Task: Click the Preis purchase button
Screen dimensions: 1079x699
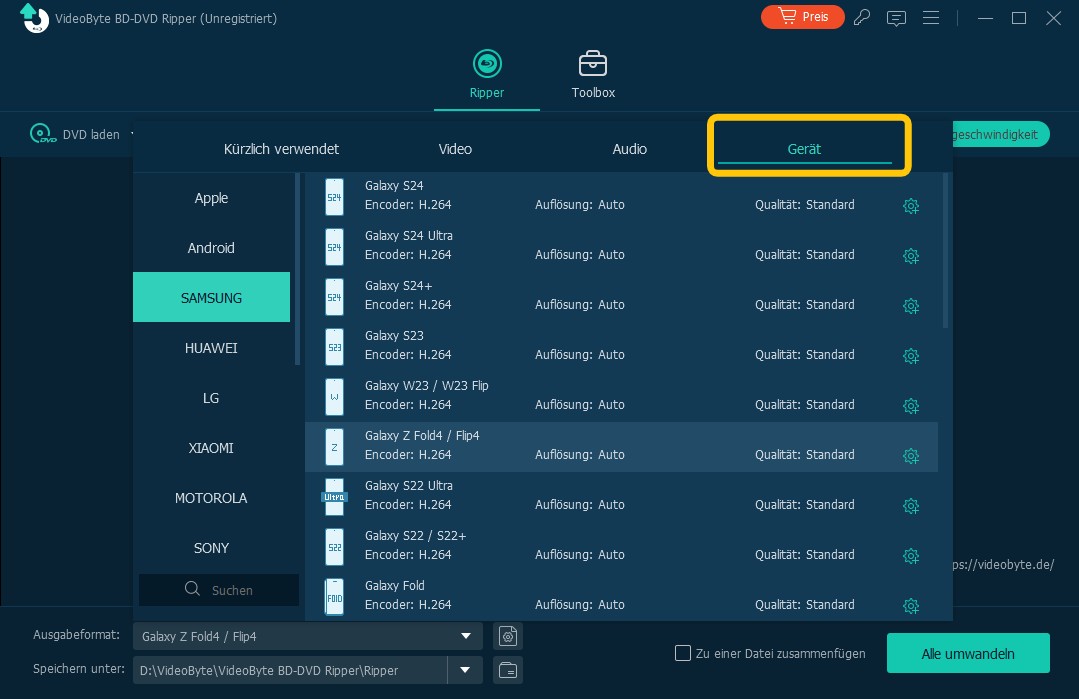Action: point(802,17)
